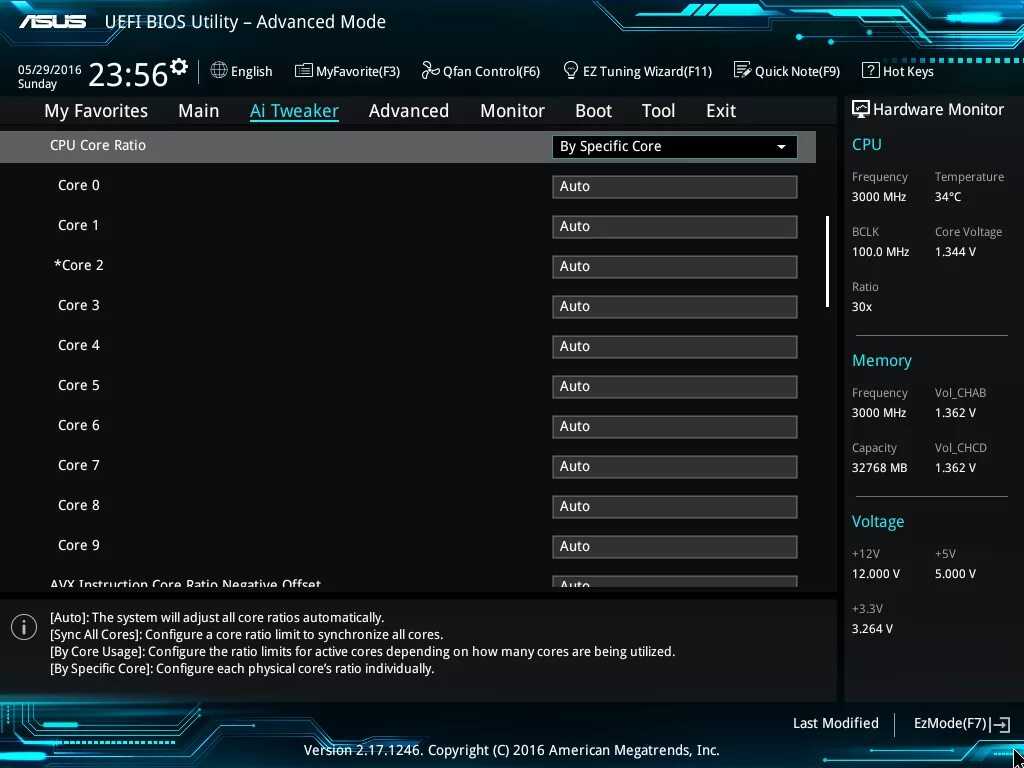Click the +5V value 5.000 V
This screenshot has width=1024, height=768.
pos(955,573)
